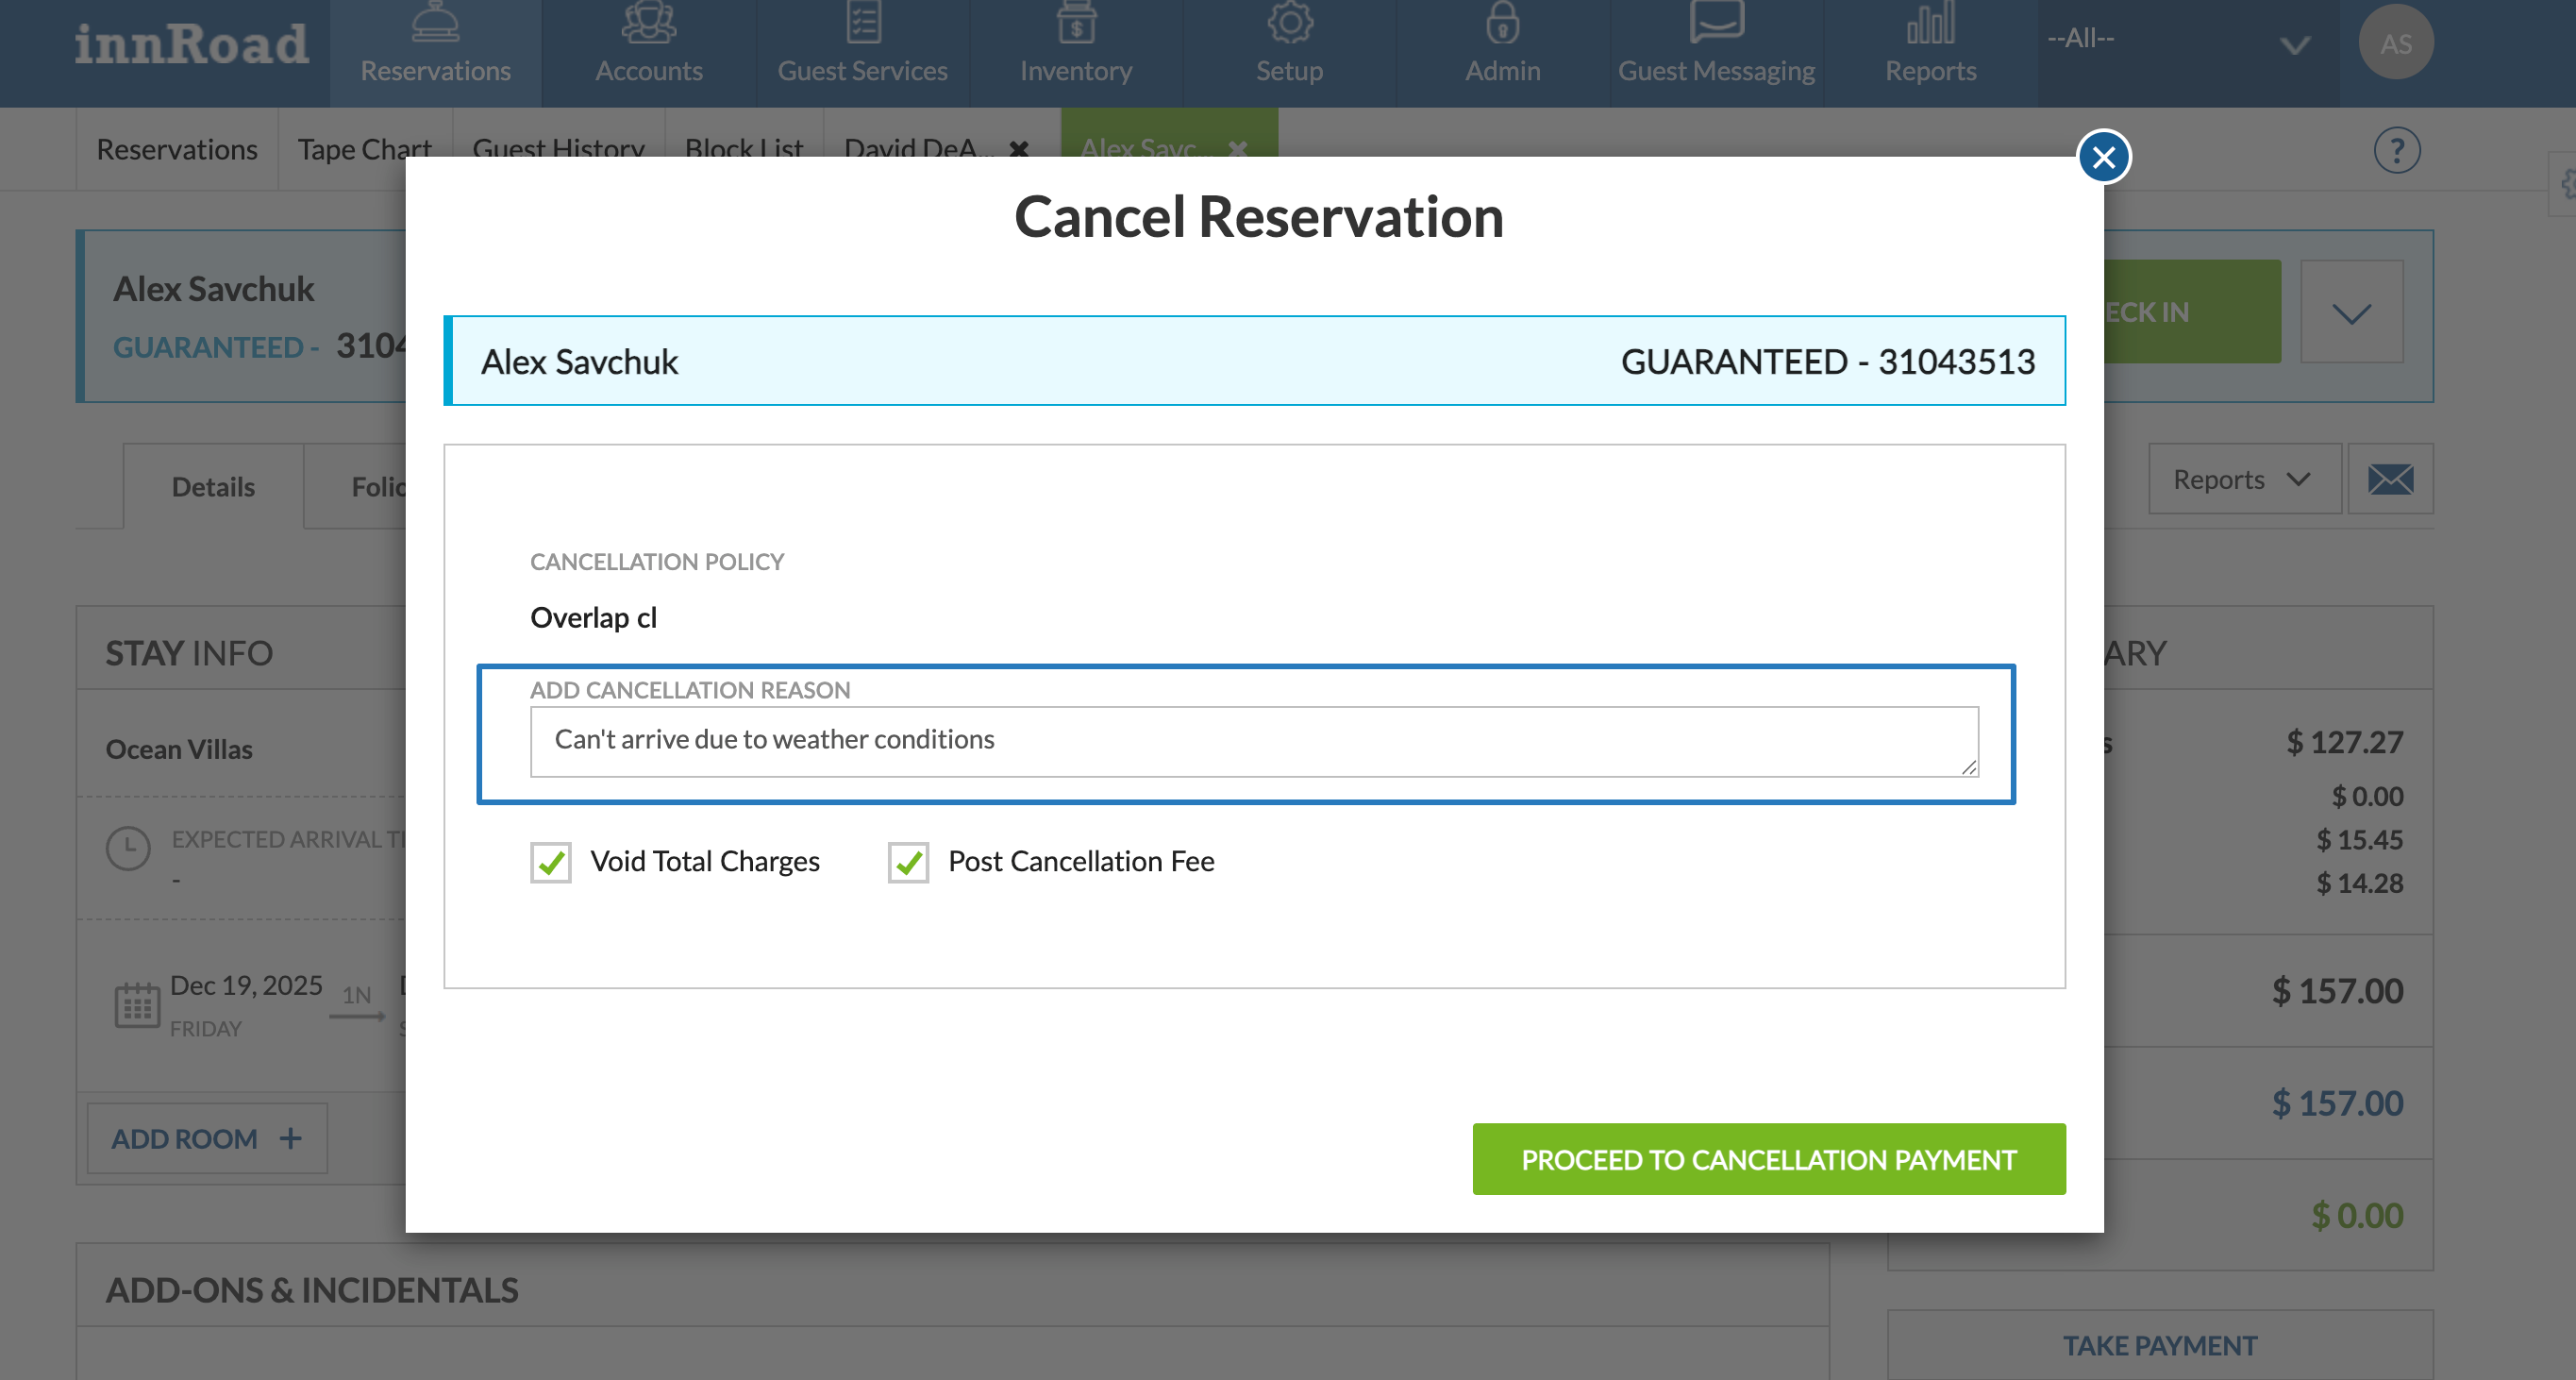2576x1380 pixels.
Task: Click the Add Room button
Action: coord(206,1139)
